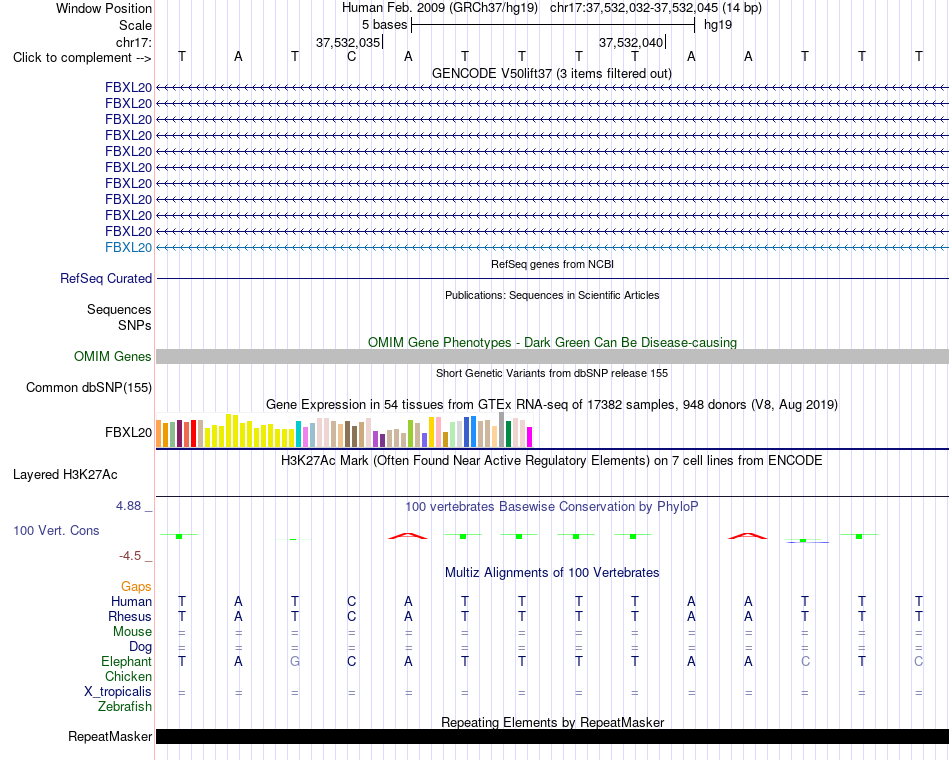Click the Elephant species row label
950x760 pixels.
tap(126, 661)
